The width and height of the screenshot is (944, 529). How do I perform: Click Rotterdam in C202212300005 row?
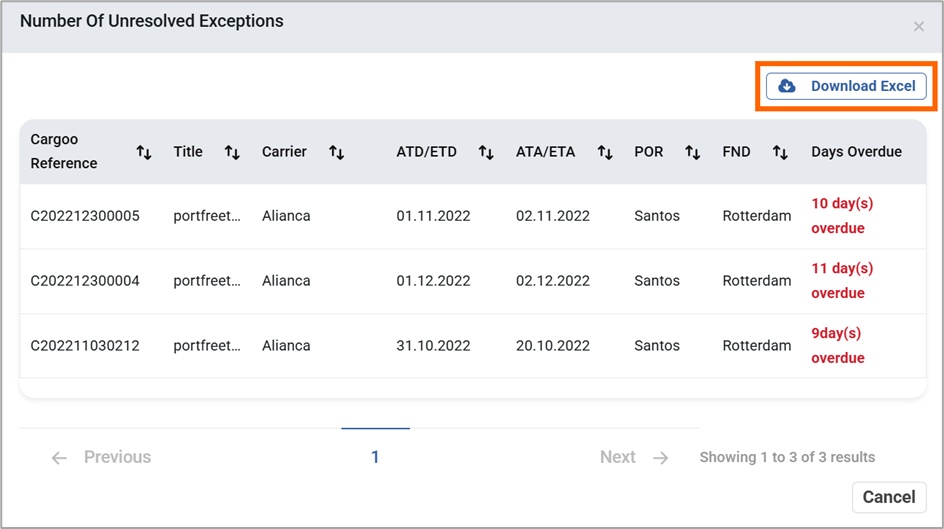[x=757, y=216]
